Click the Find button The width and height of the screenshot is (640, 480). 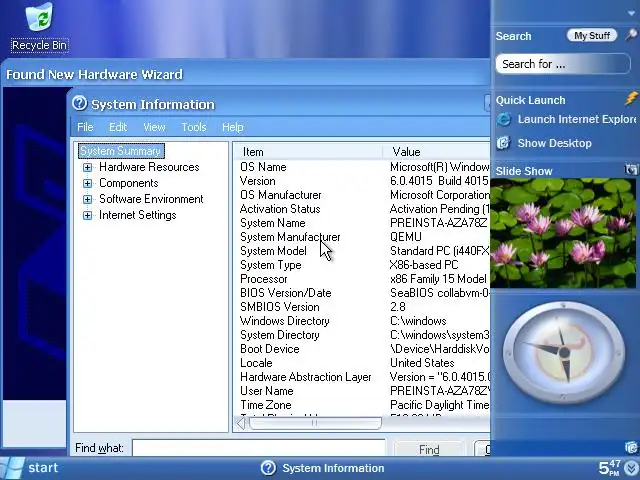coord(429,449)
